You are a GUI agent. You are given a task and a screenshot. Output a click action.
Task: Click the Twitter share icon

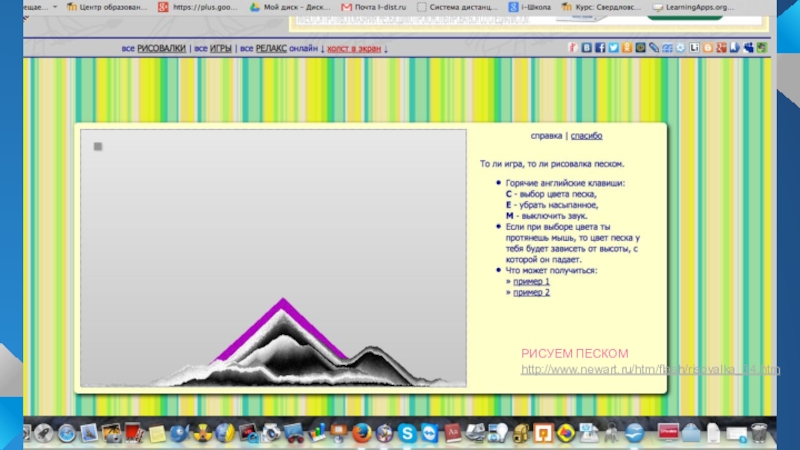coord(614,47)
